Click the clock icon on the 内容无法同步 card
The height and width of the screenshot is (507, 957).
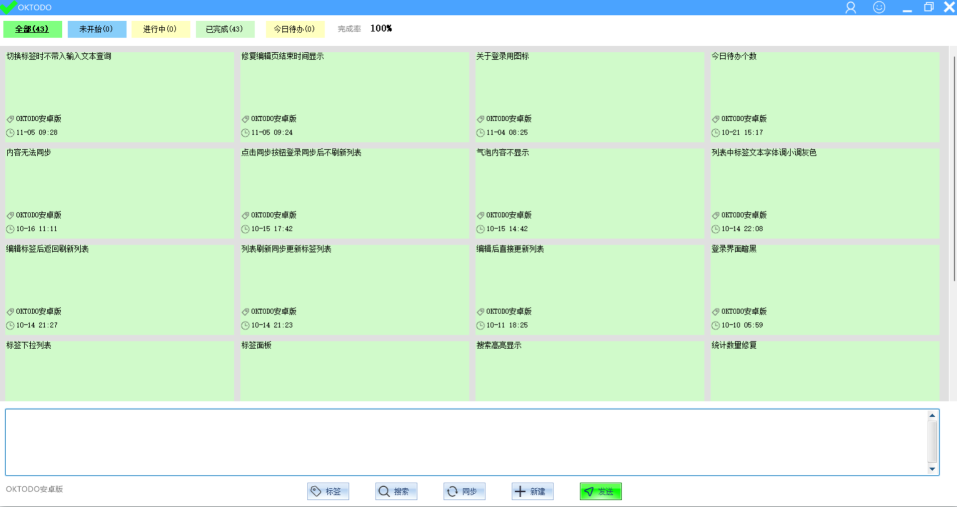(10, 229)
